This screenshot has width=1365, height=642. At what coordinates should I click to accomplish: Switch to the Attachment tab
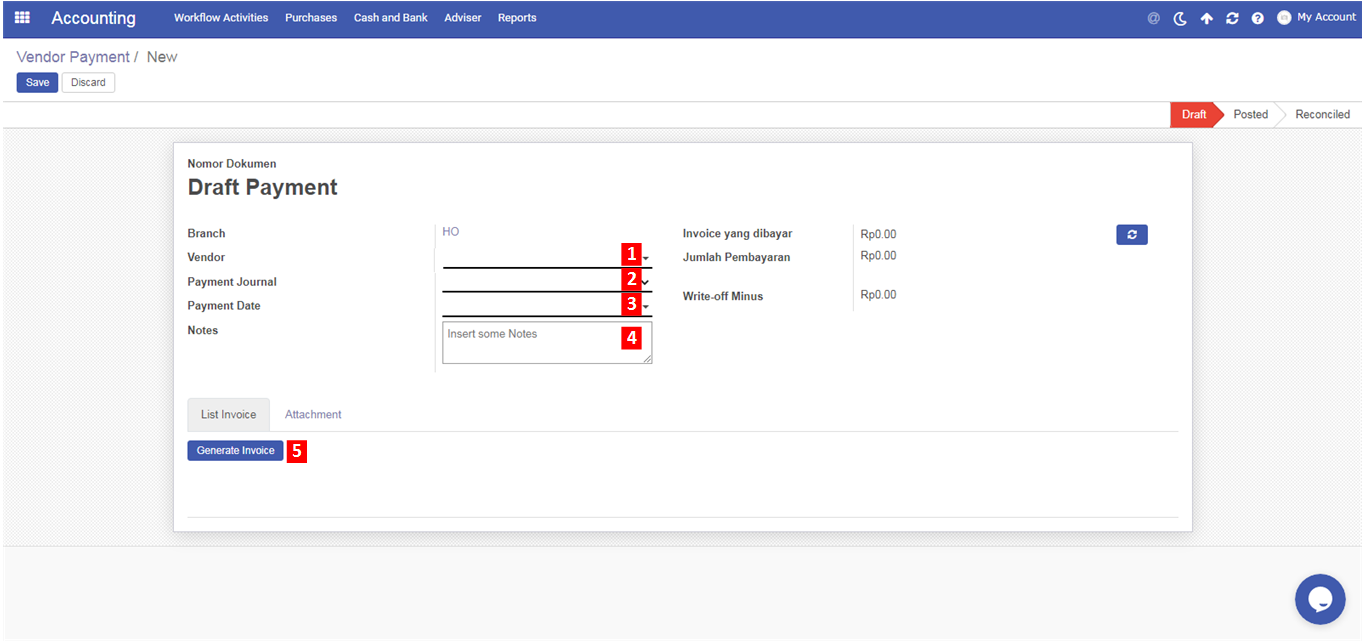(313, 414)
